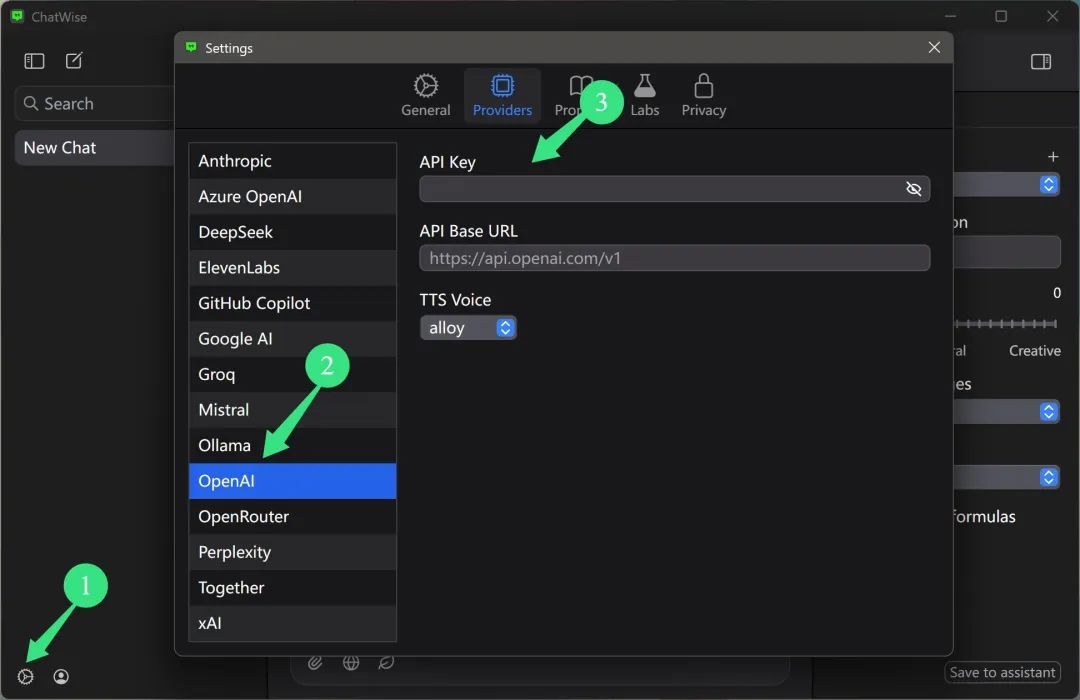The width and height of the screenshot is (1080, 700).
Task: Click the search magnifier icon
Action: pos(31,103)
